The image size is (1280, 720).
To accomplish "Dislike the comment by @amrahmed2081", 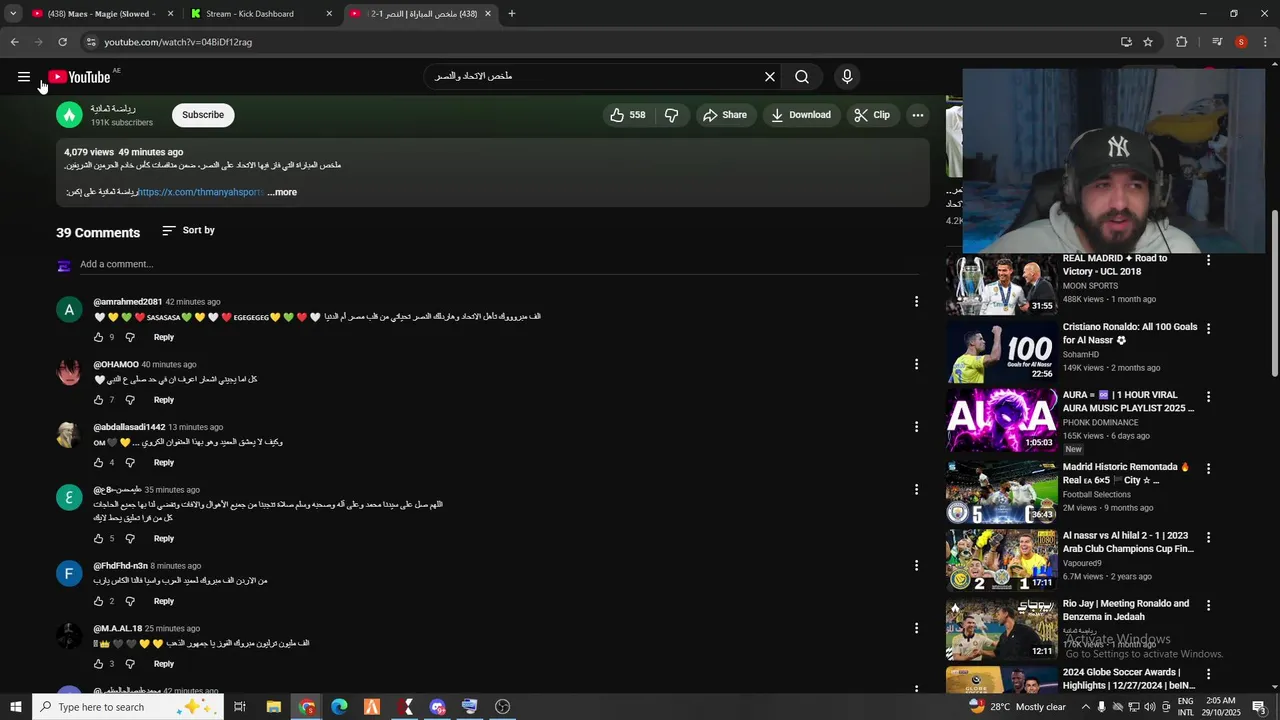I will [130, 337].
